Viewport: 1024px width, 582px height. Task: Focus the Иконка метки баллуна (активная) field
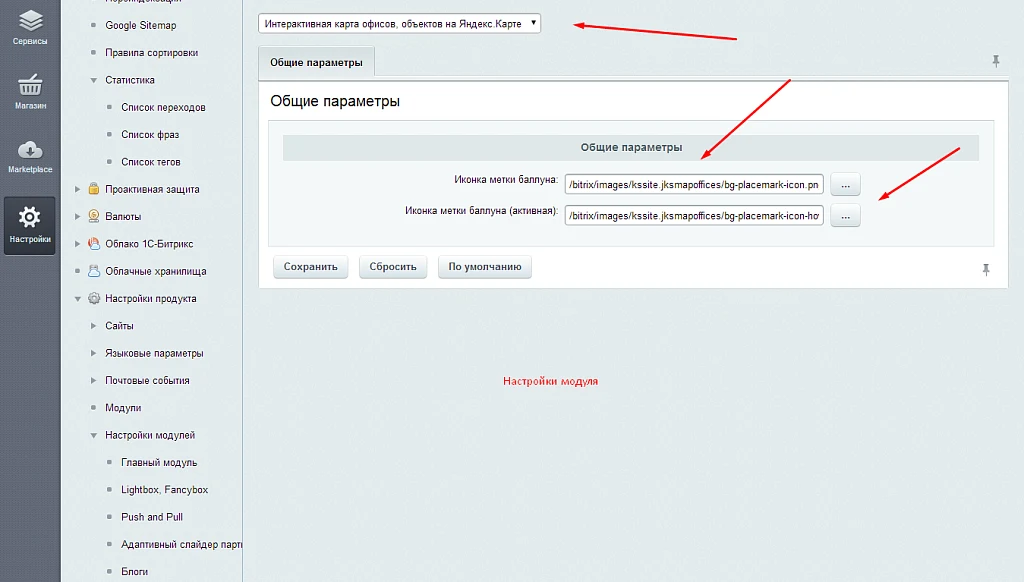(x=694, y=216)
